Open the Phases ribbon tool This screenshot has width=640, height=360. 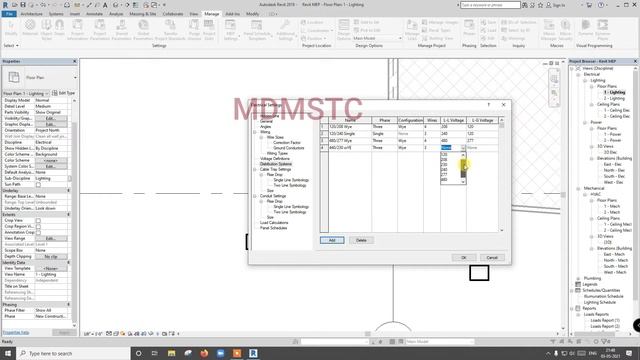tap(469, 27)
